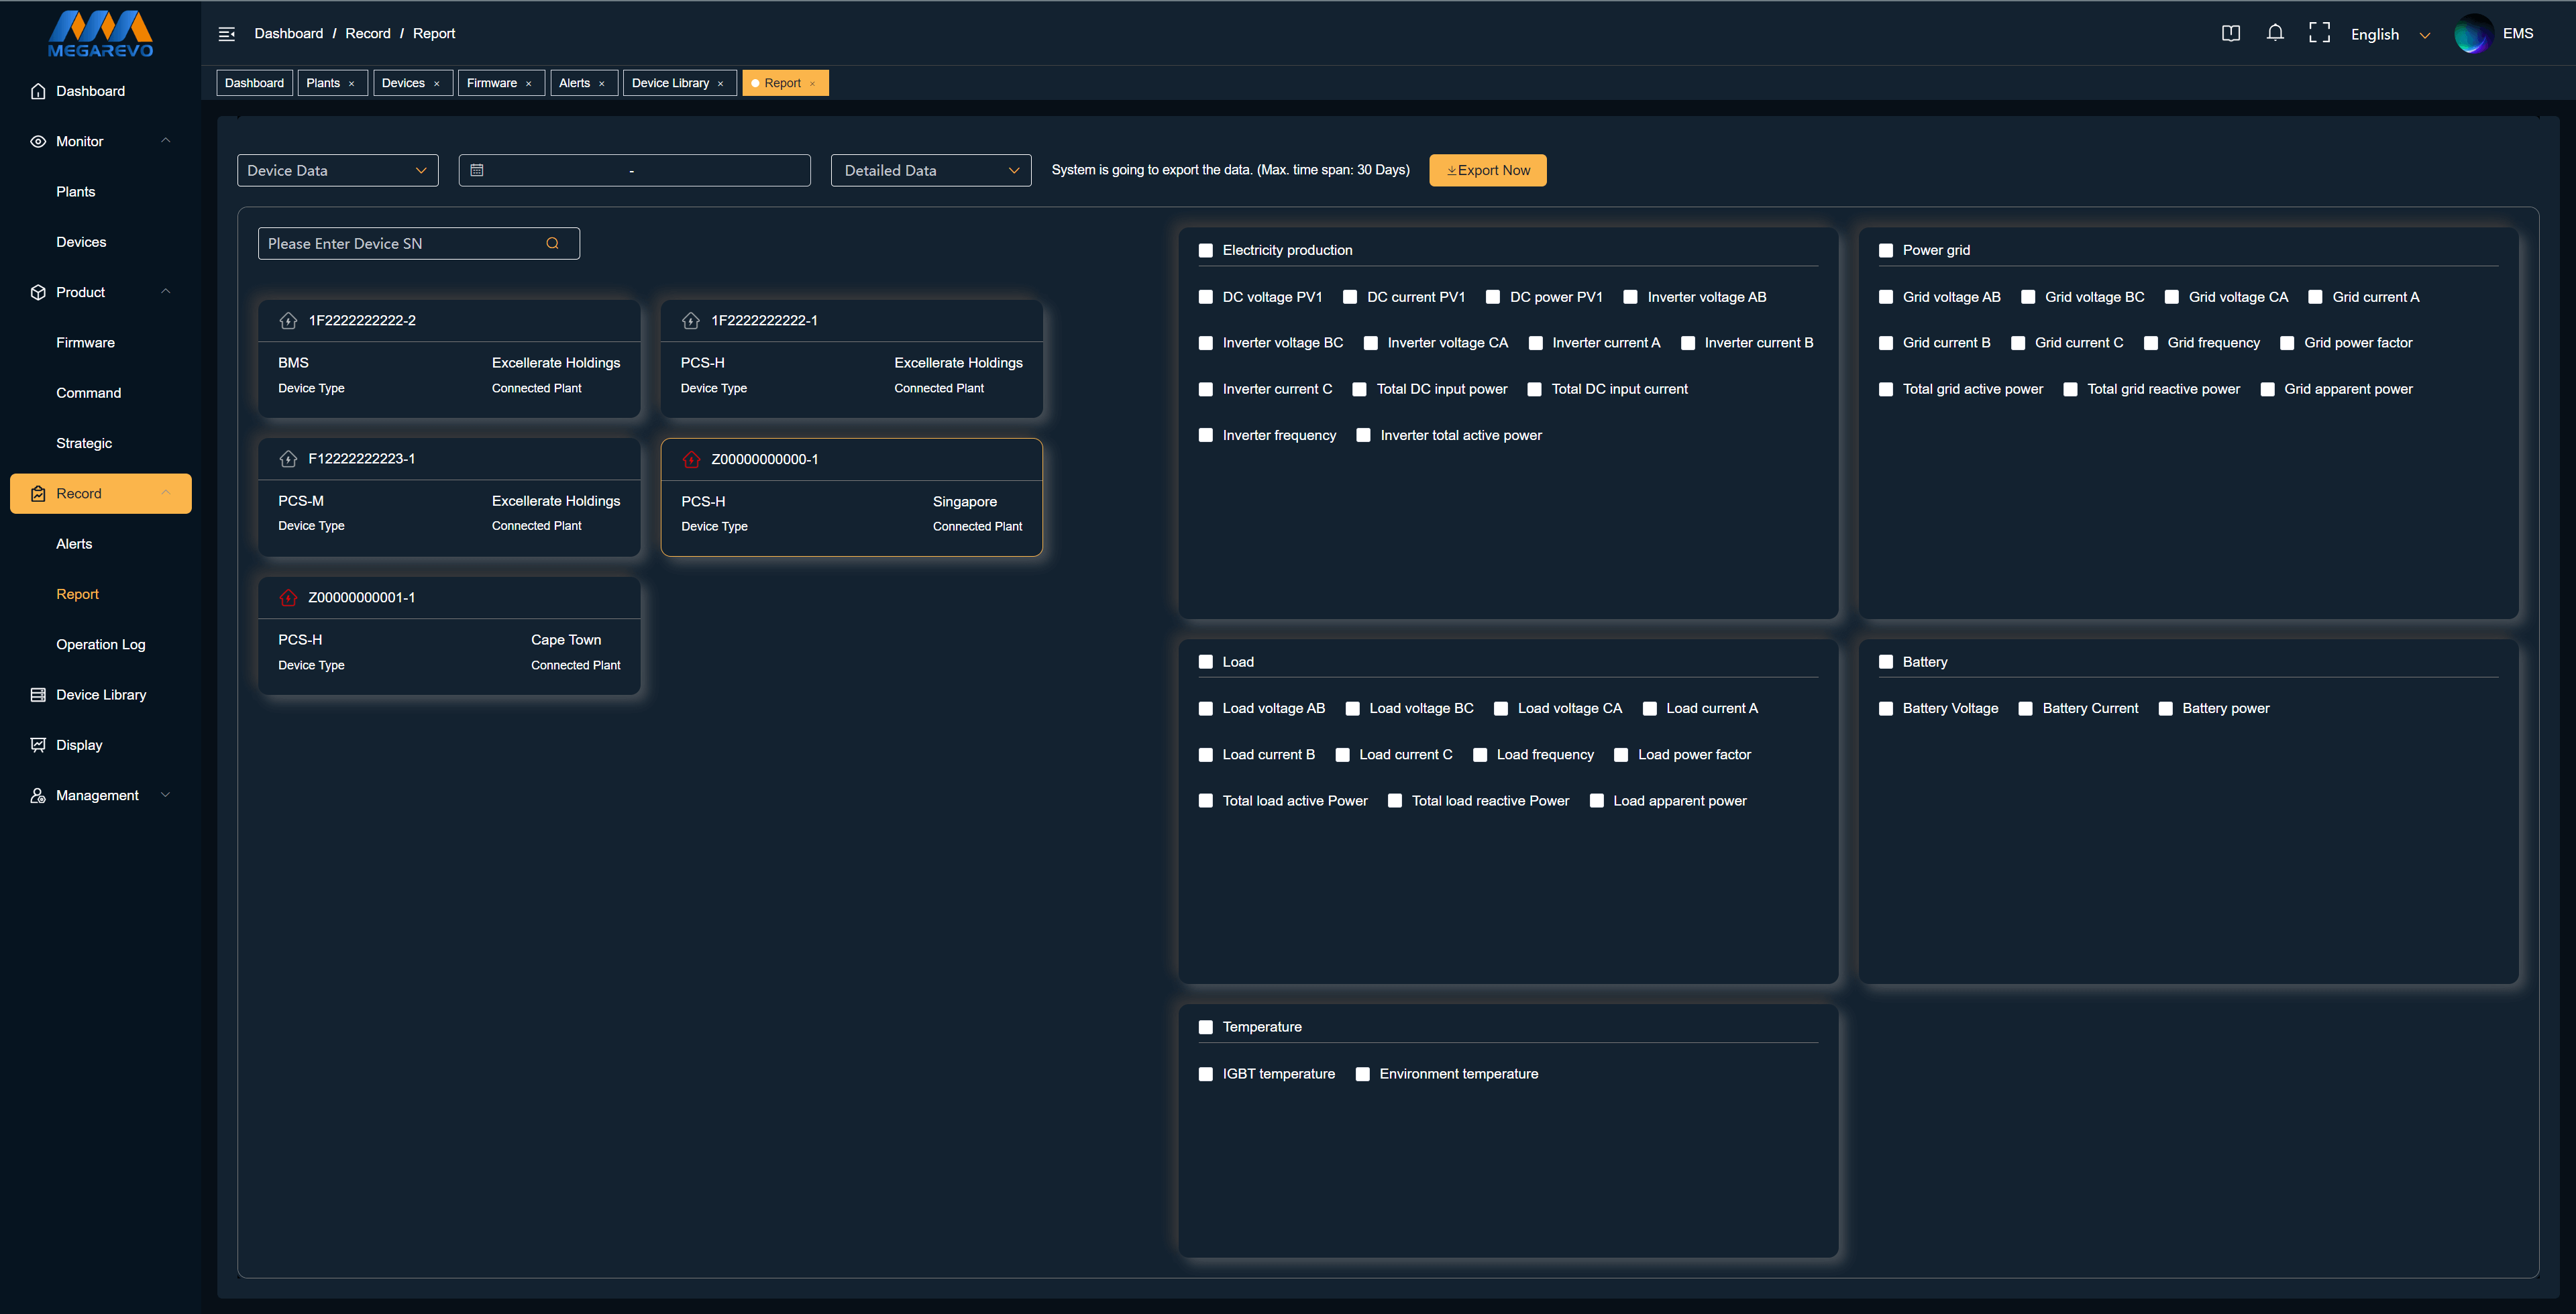Close the Firmware tab
Viewport: 2576px width, 1314px height.
(529, 84)
